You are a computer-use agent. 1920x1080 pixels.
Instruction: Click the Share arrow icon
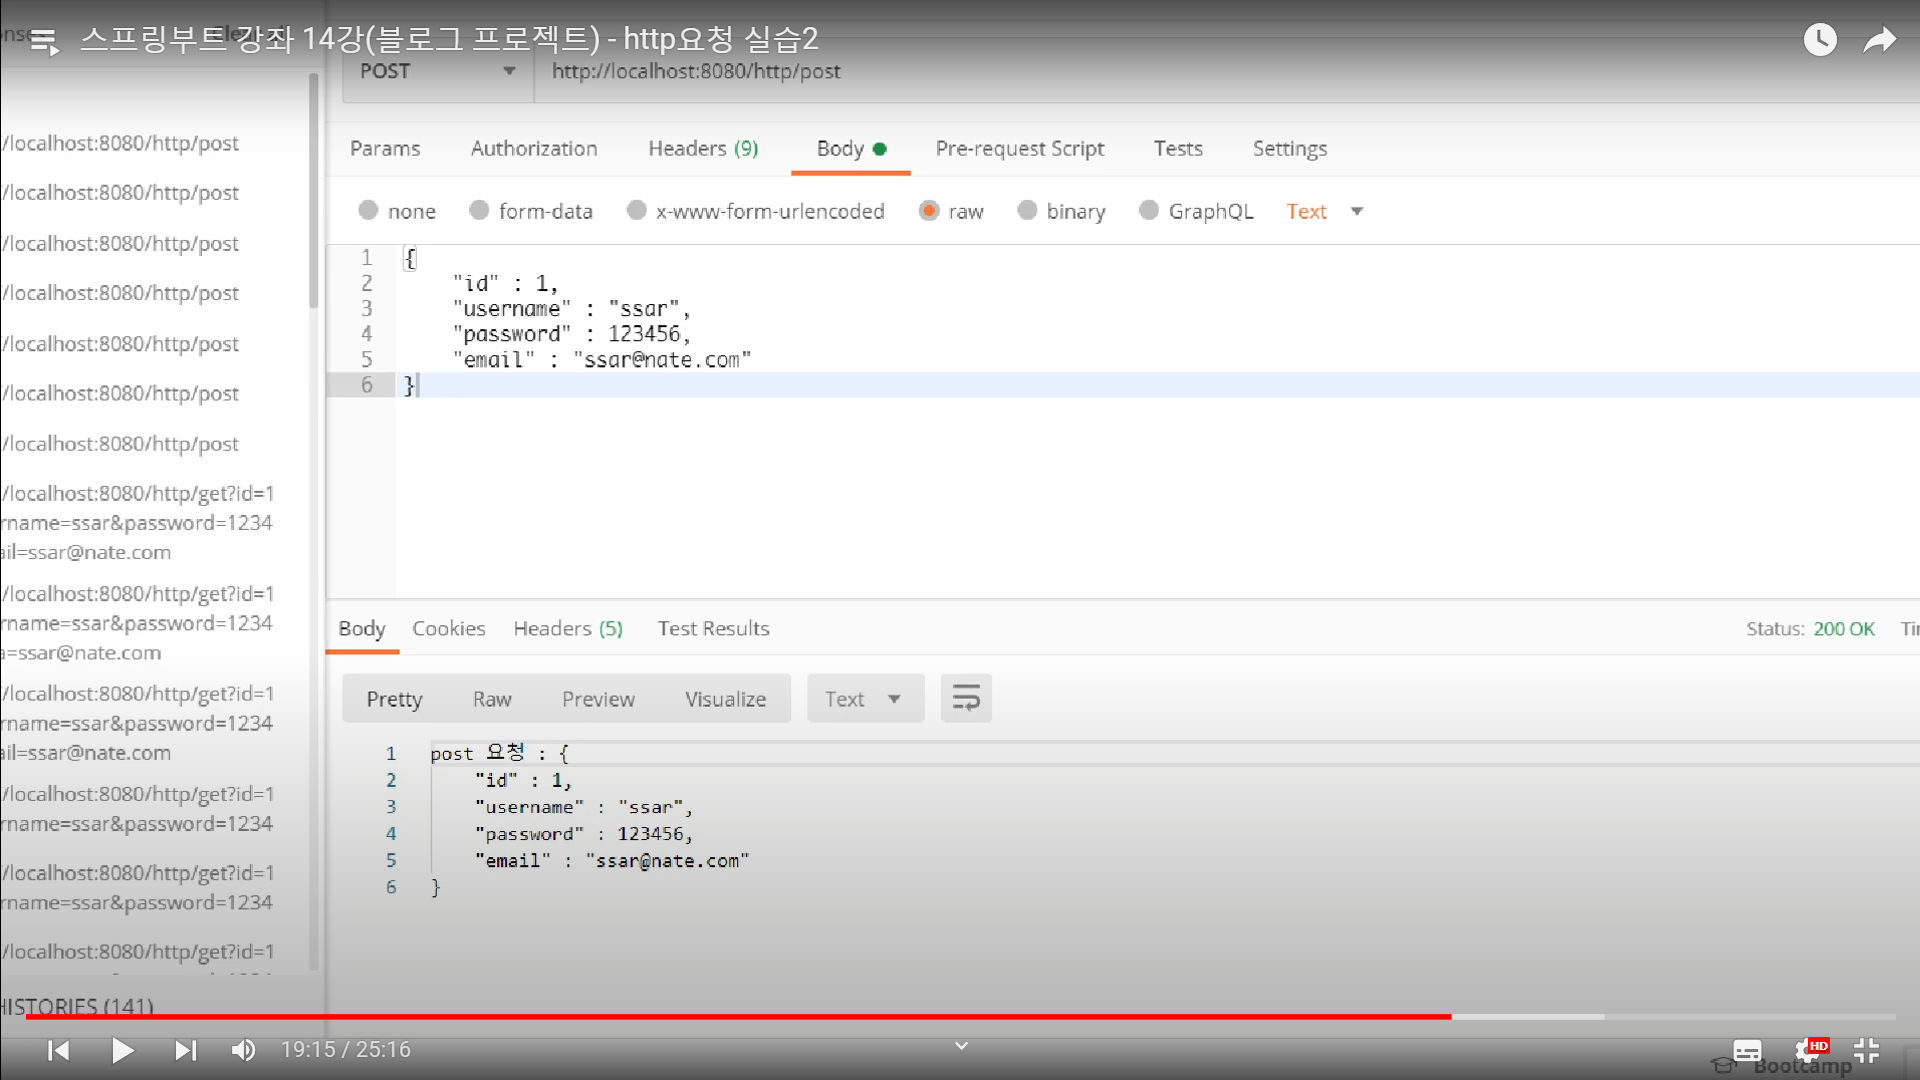point(1879,40)
